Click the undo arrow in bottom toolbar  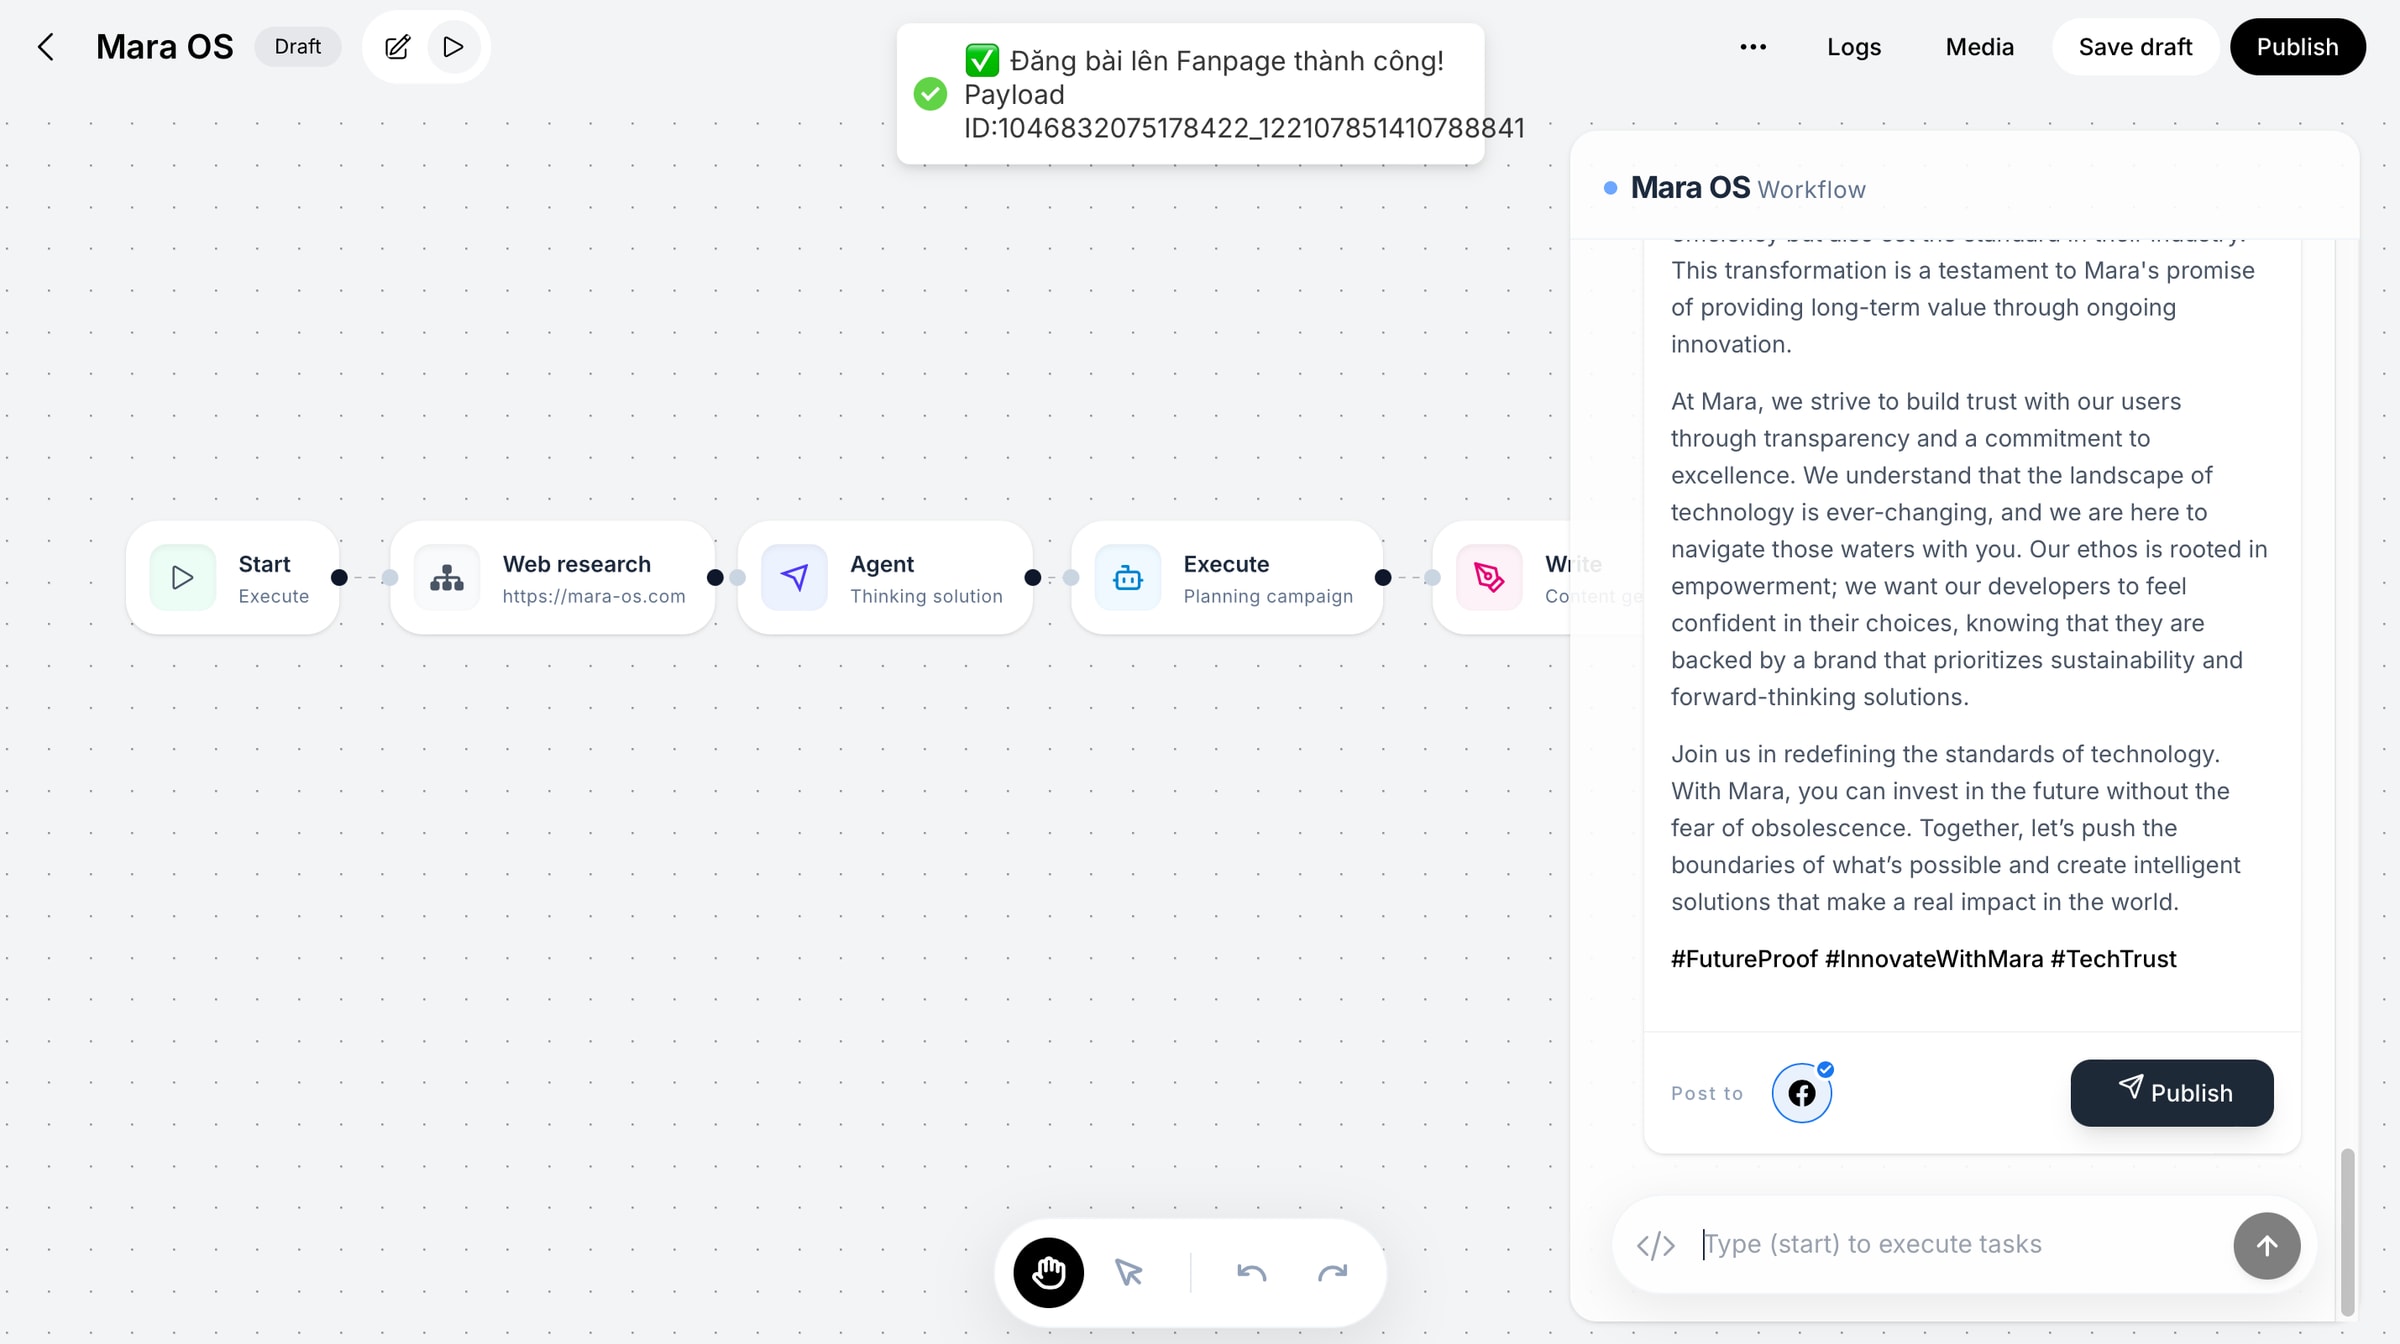tap(1251, 1273)
